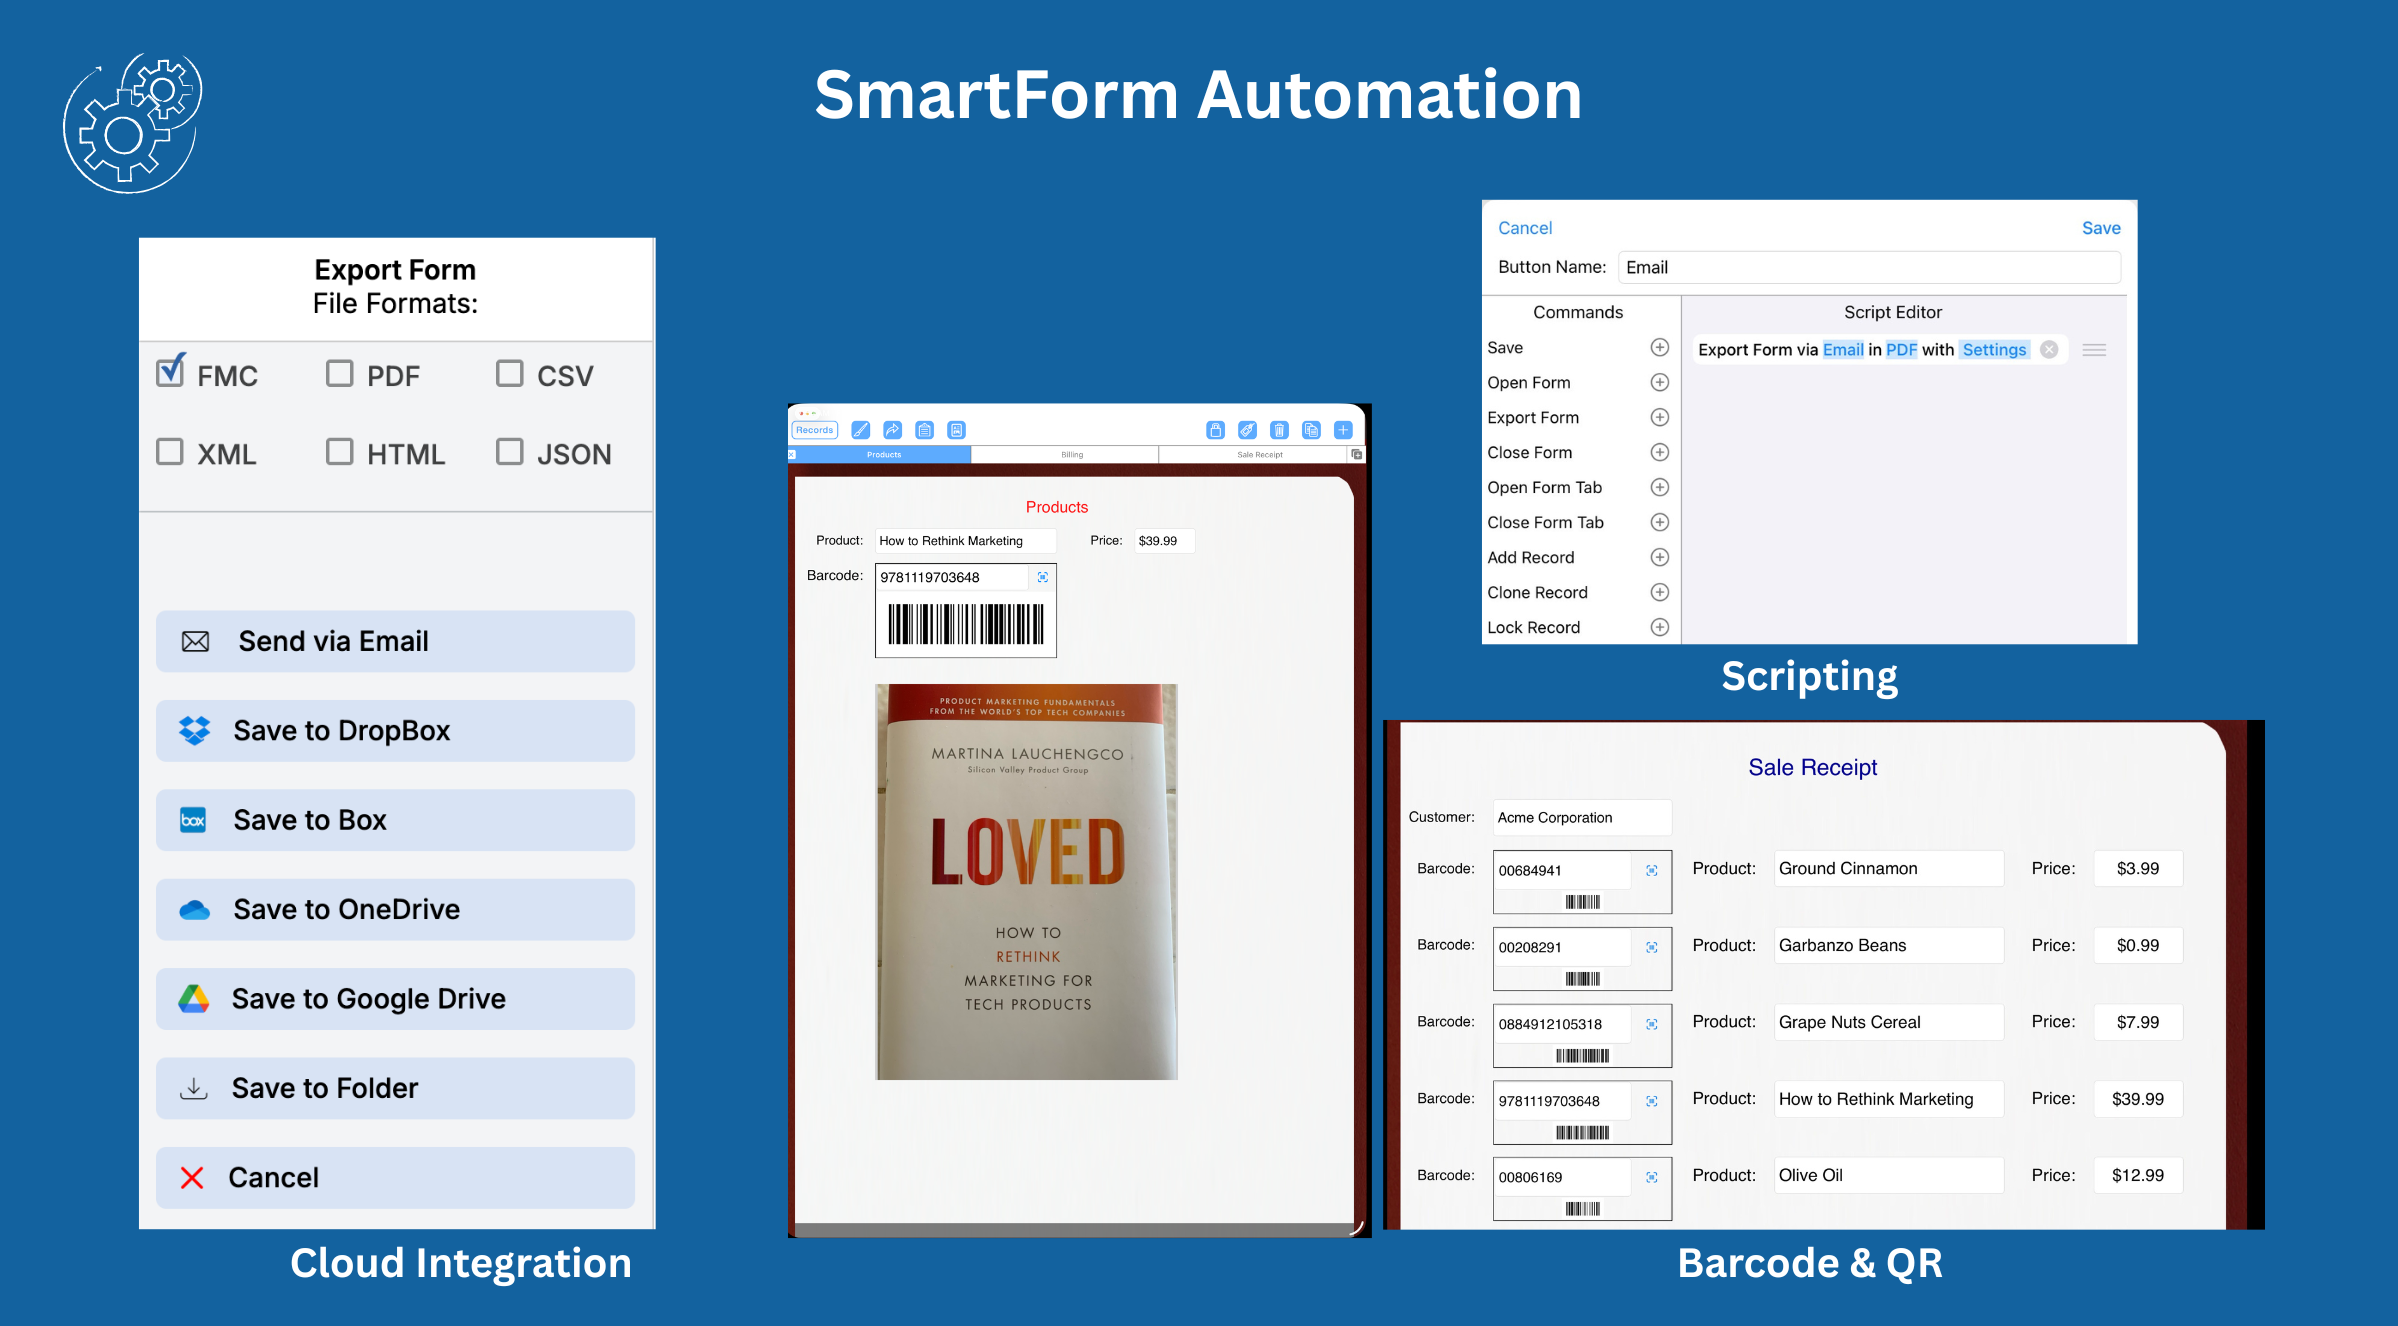The width and height of the screenshot is (2398, 1326).
Task: Remove the script line with the x icon
Action: (2049, 349)
